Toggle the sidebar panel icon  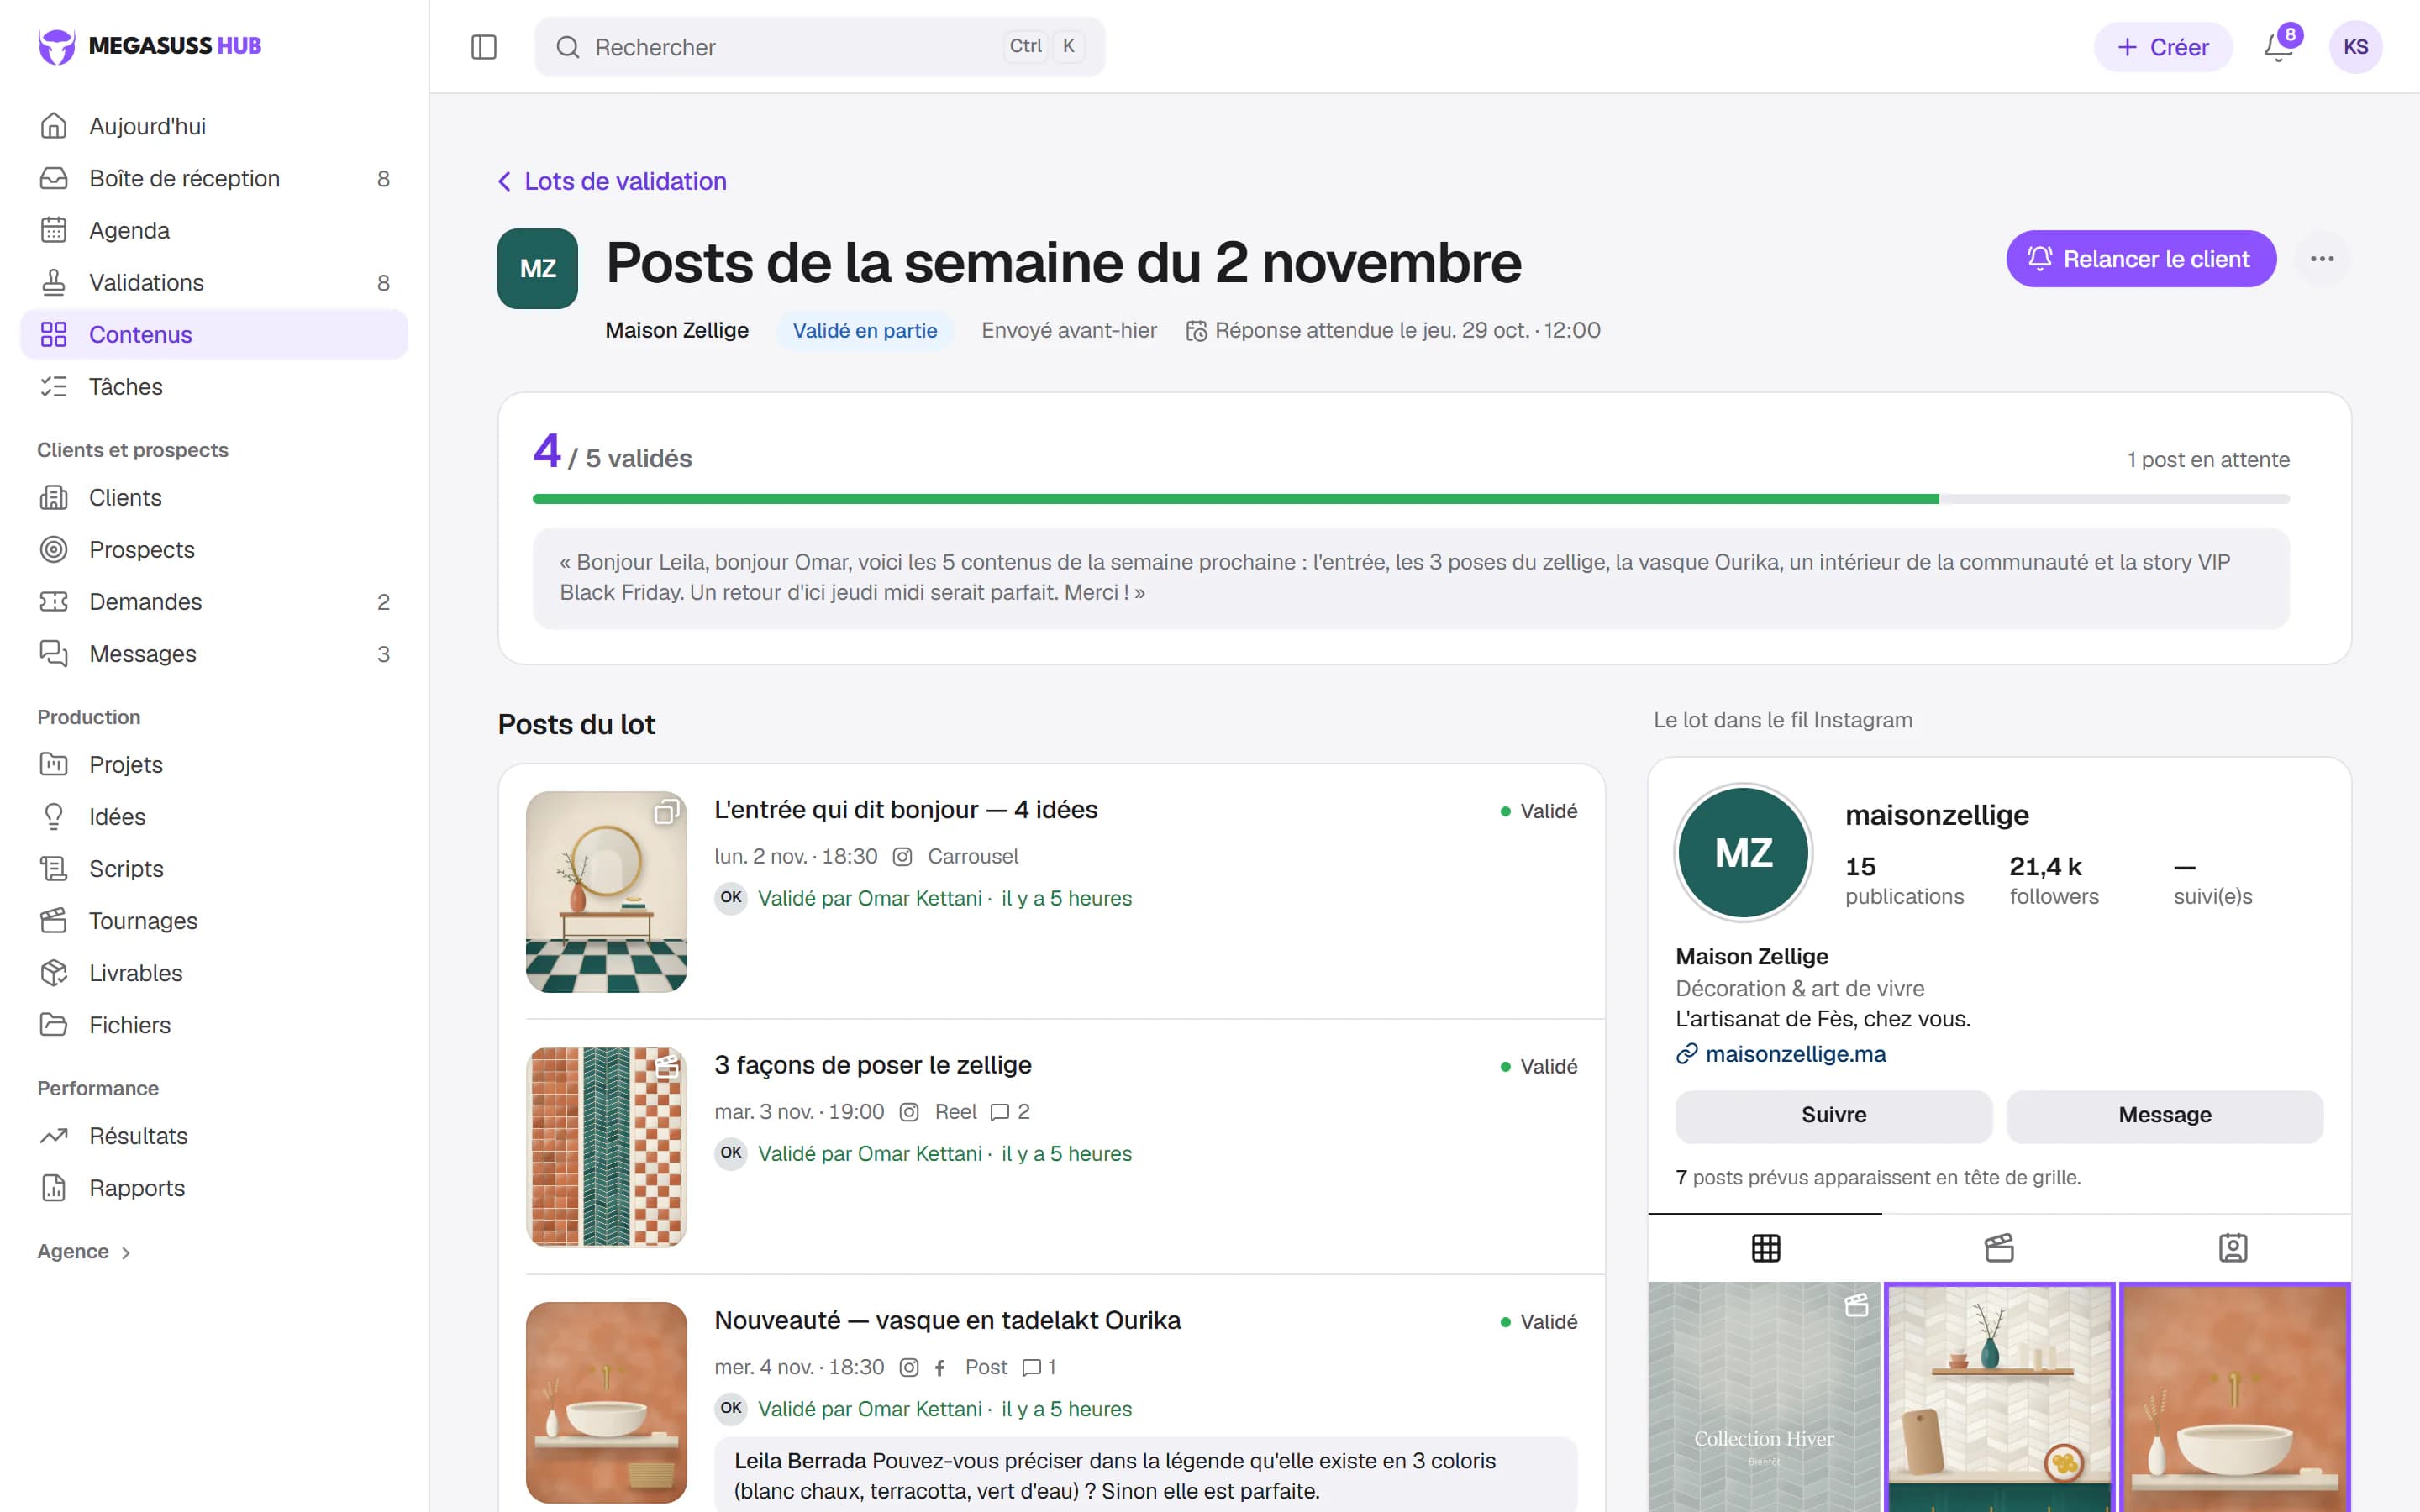(x=484, y=47)
